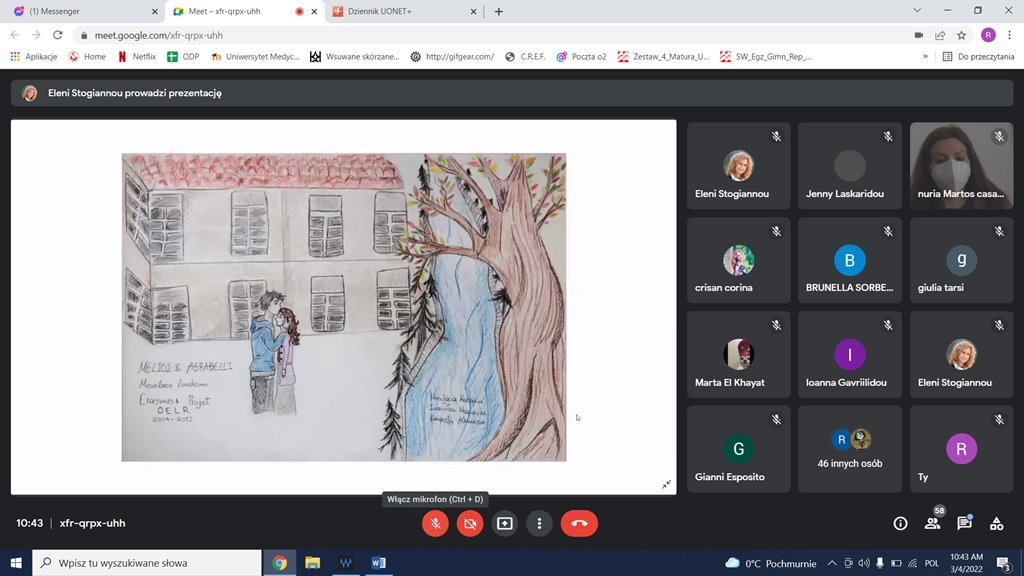
Task: Open the weather widget 0°C Pochmurnie
Action: 771,563
